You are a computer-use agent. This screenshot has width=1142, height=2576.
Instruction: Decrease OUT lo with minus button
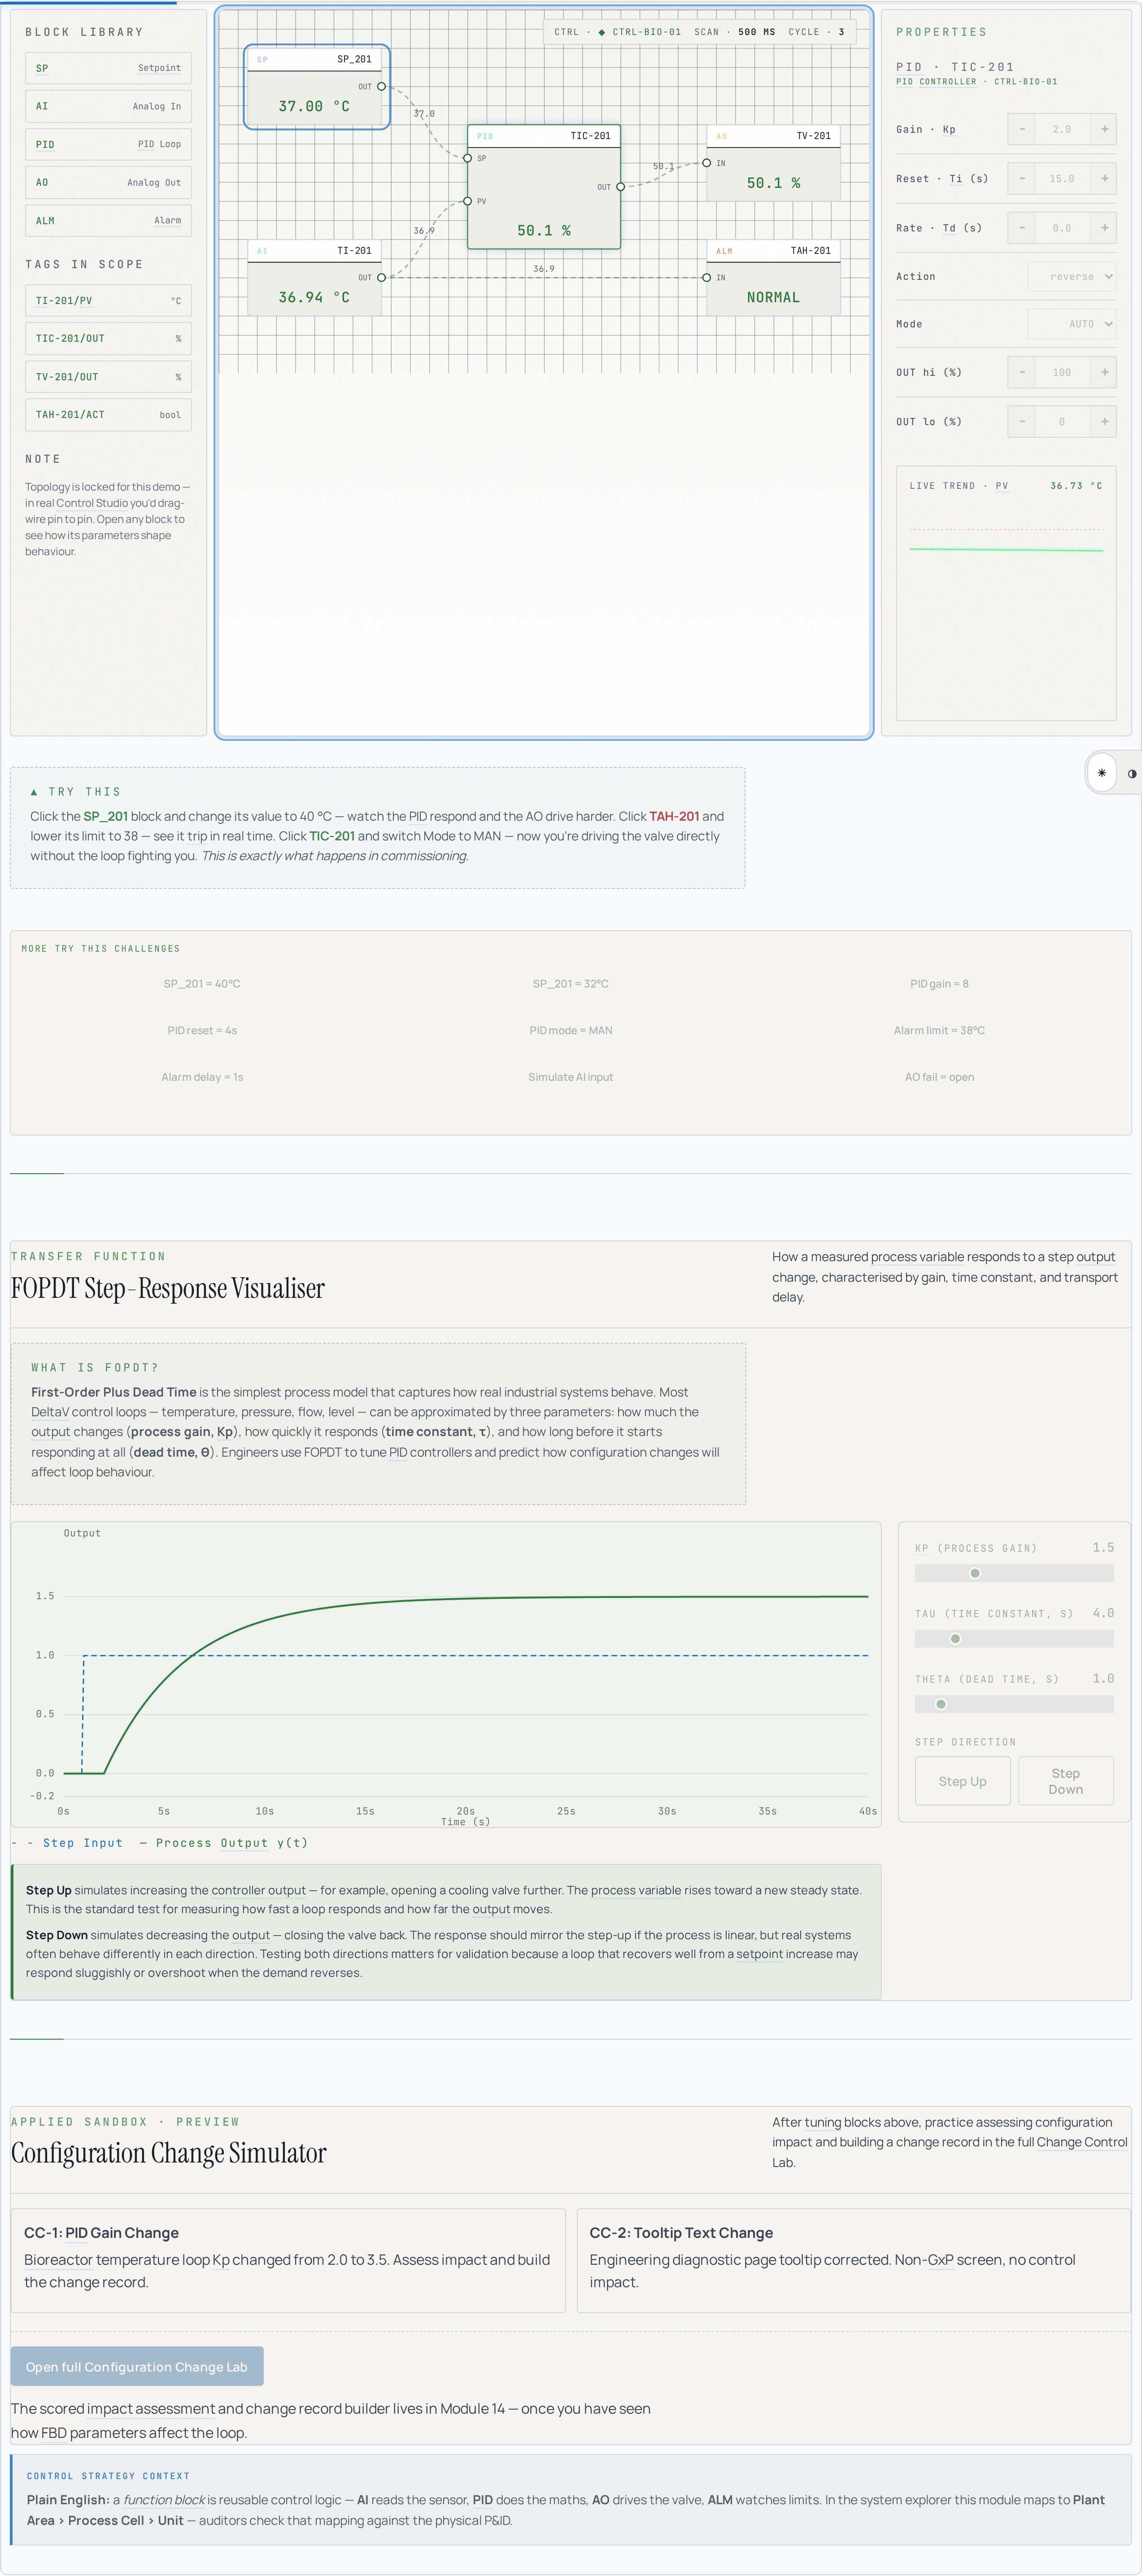1021,421
